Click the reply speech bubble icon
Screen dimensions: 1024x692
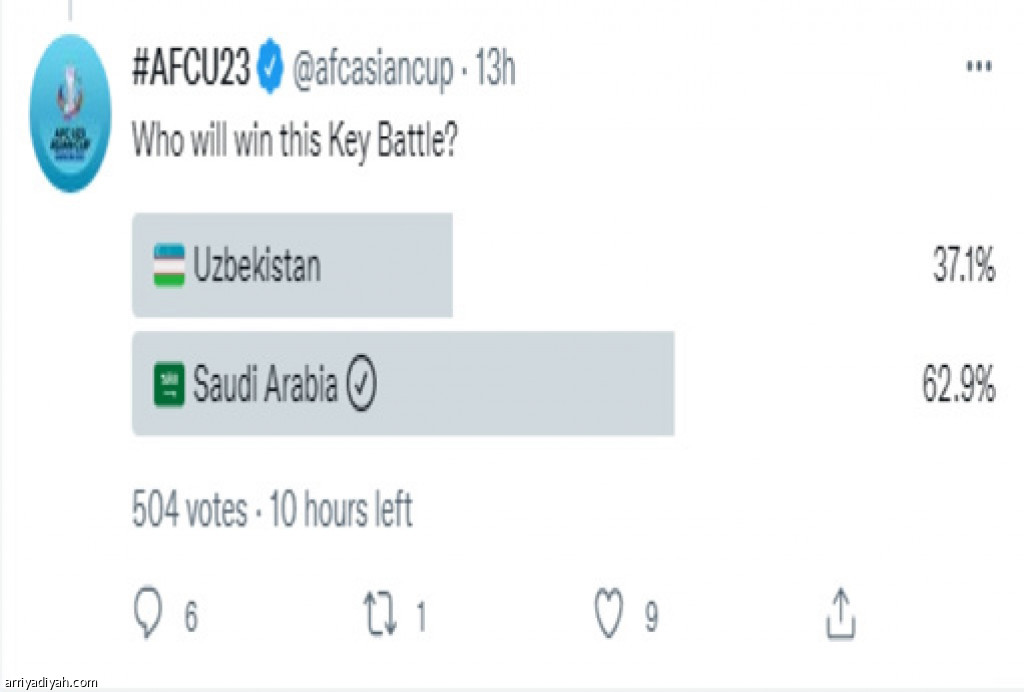click(148, 615)
